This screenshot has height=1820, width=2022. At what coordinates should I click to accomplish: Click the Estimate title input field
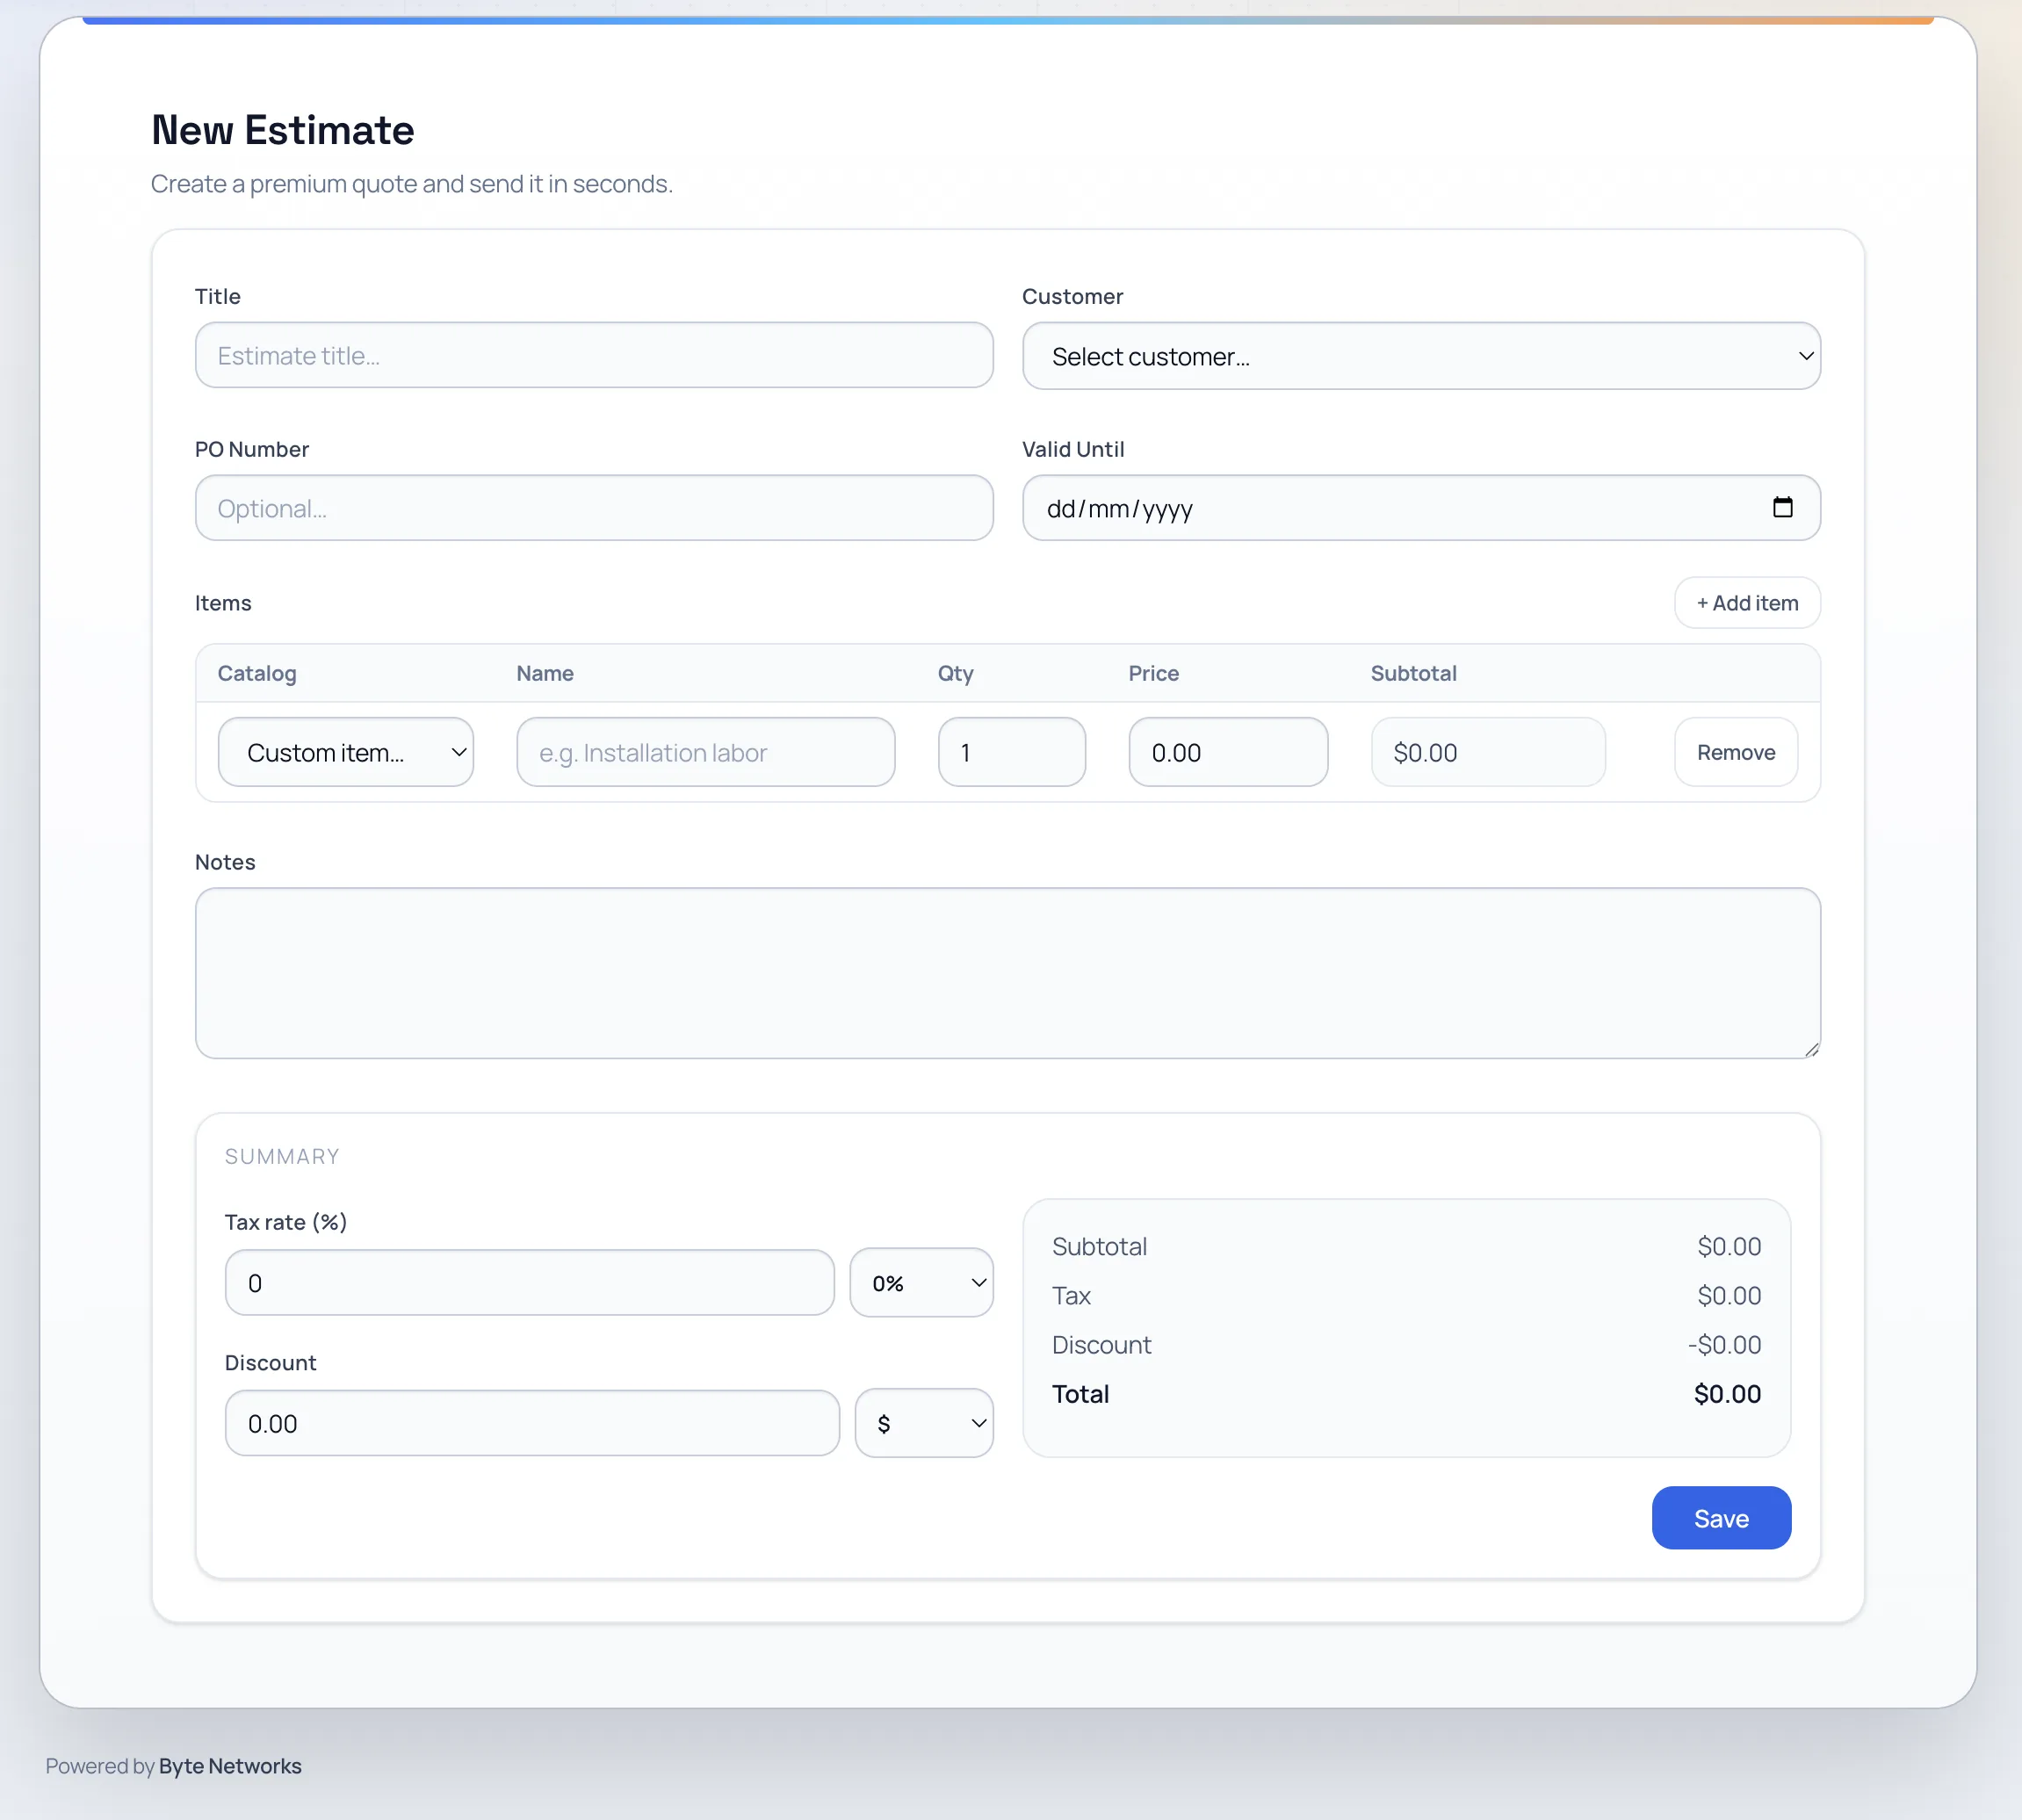(593, 355)
